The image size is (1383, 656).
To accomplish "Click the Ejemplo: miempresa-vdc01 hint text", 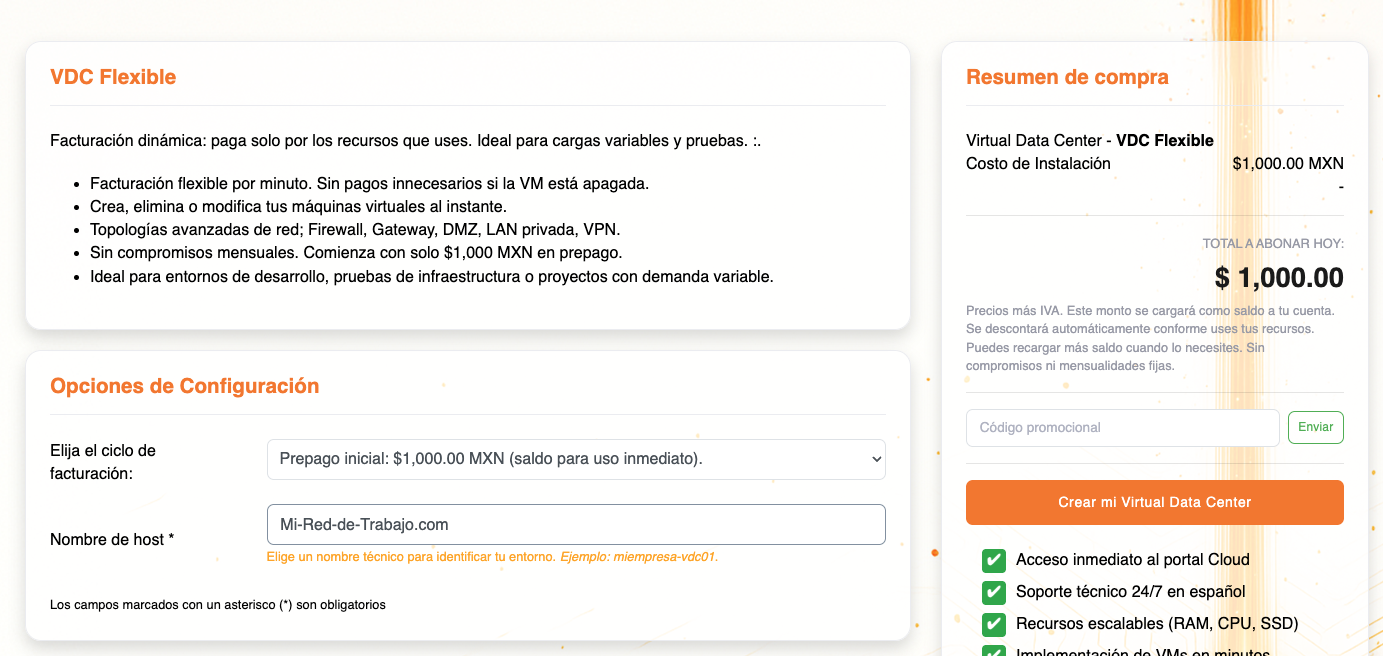I will pyautogui.click(x=639, y=557).
